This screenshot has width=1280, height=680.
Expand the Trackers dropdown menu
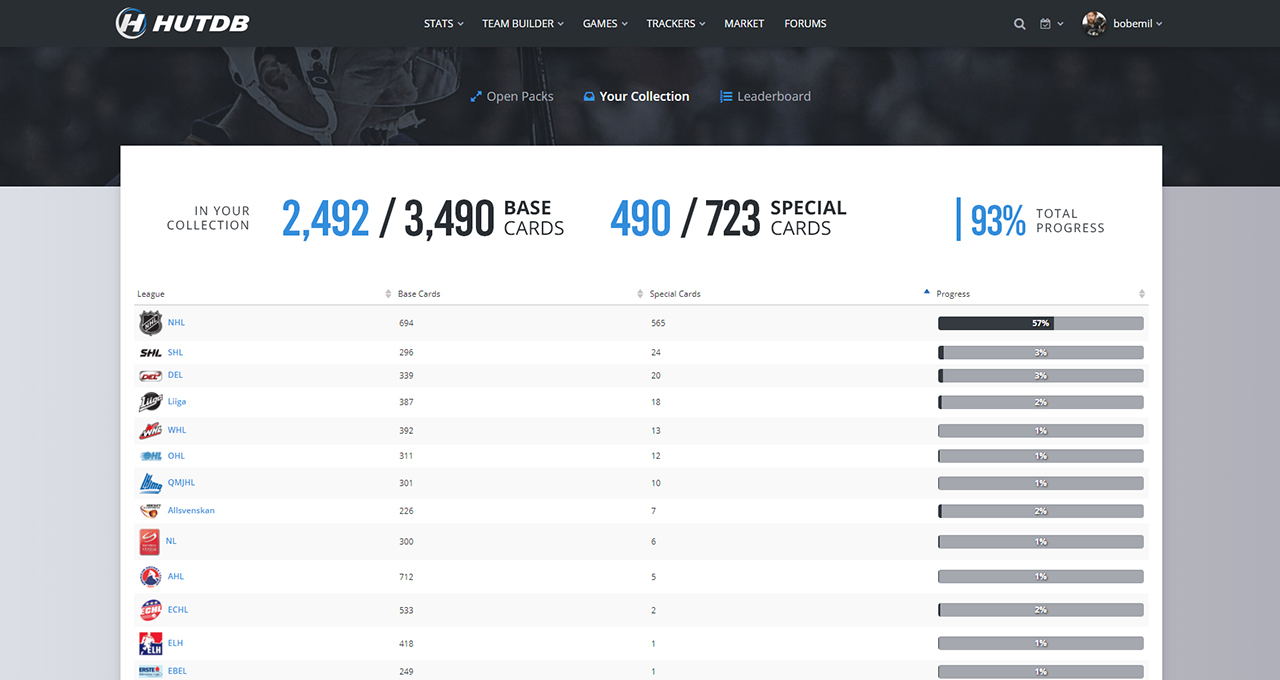click(675, 24)
